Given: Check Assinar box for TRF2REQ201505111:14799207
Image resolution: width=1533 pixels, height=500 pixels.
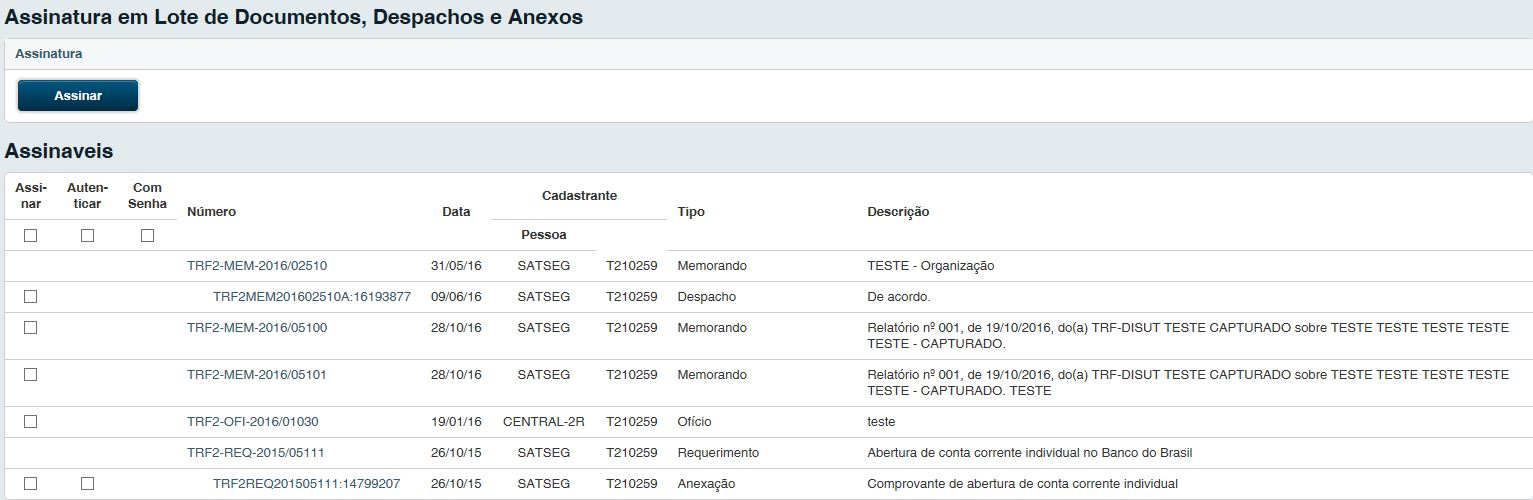Looking at the screenshot, I should click(x=30, y=484).
